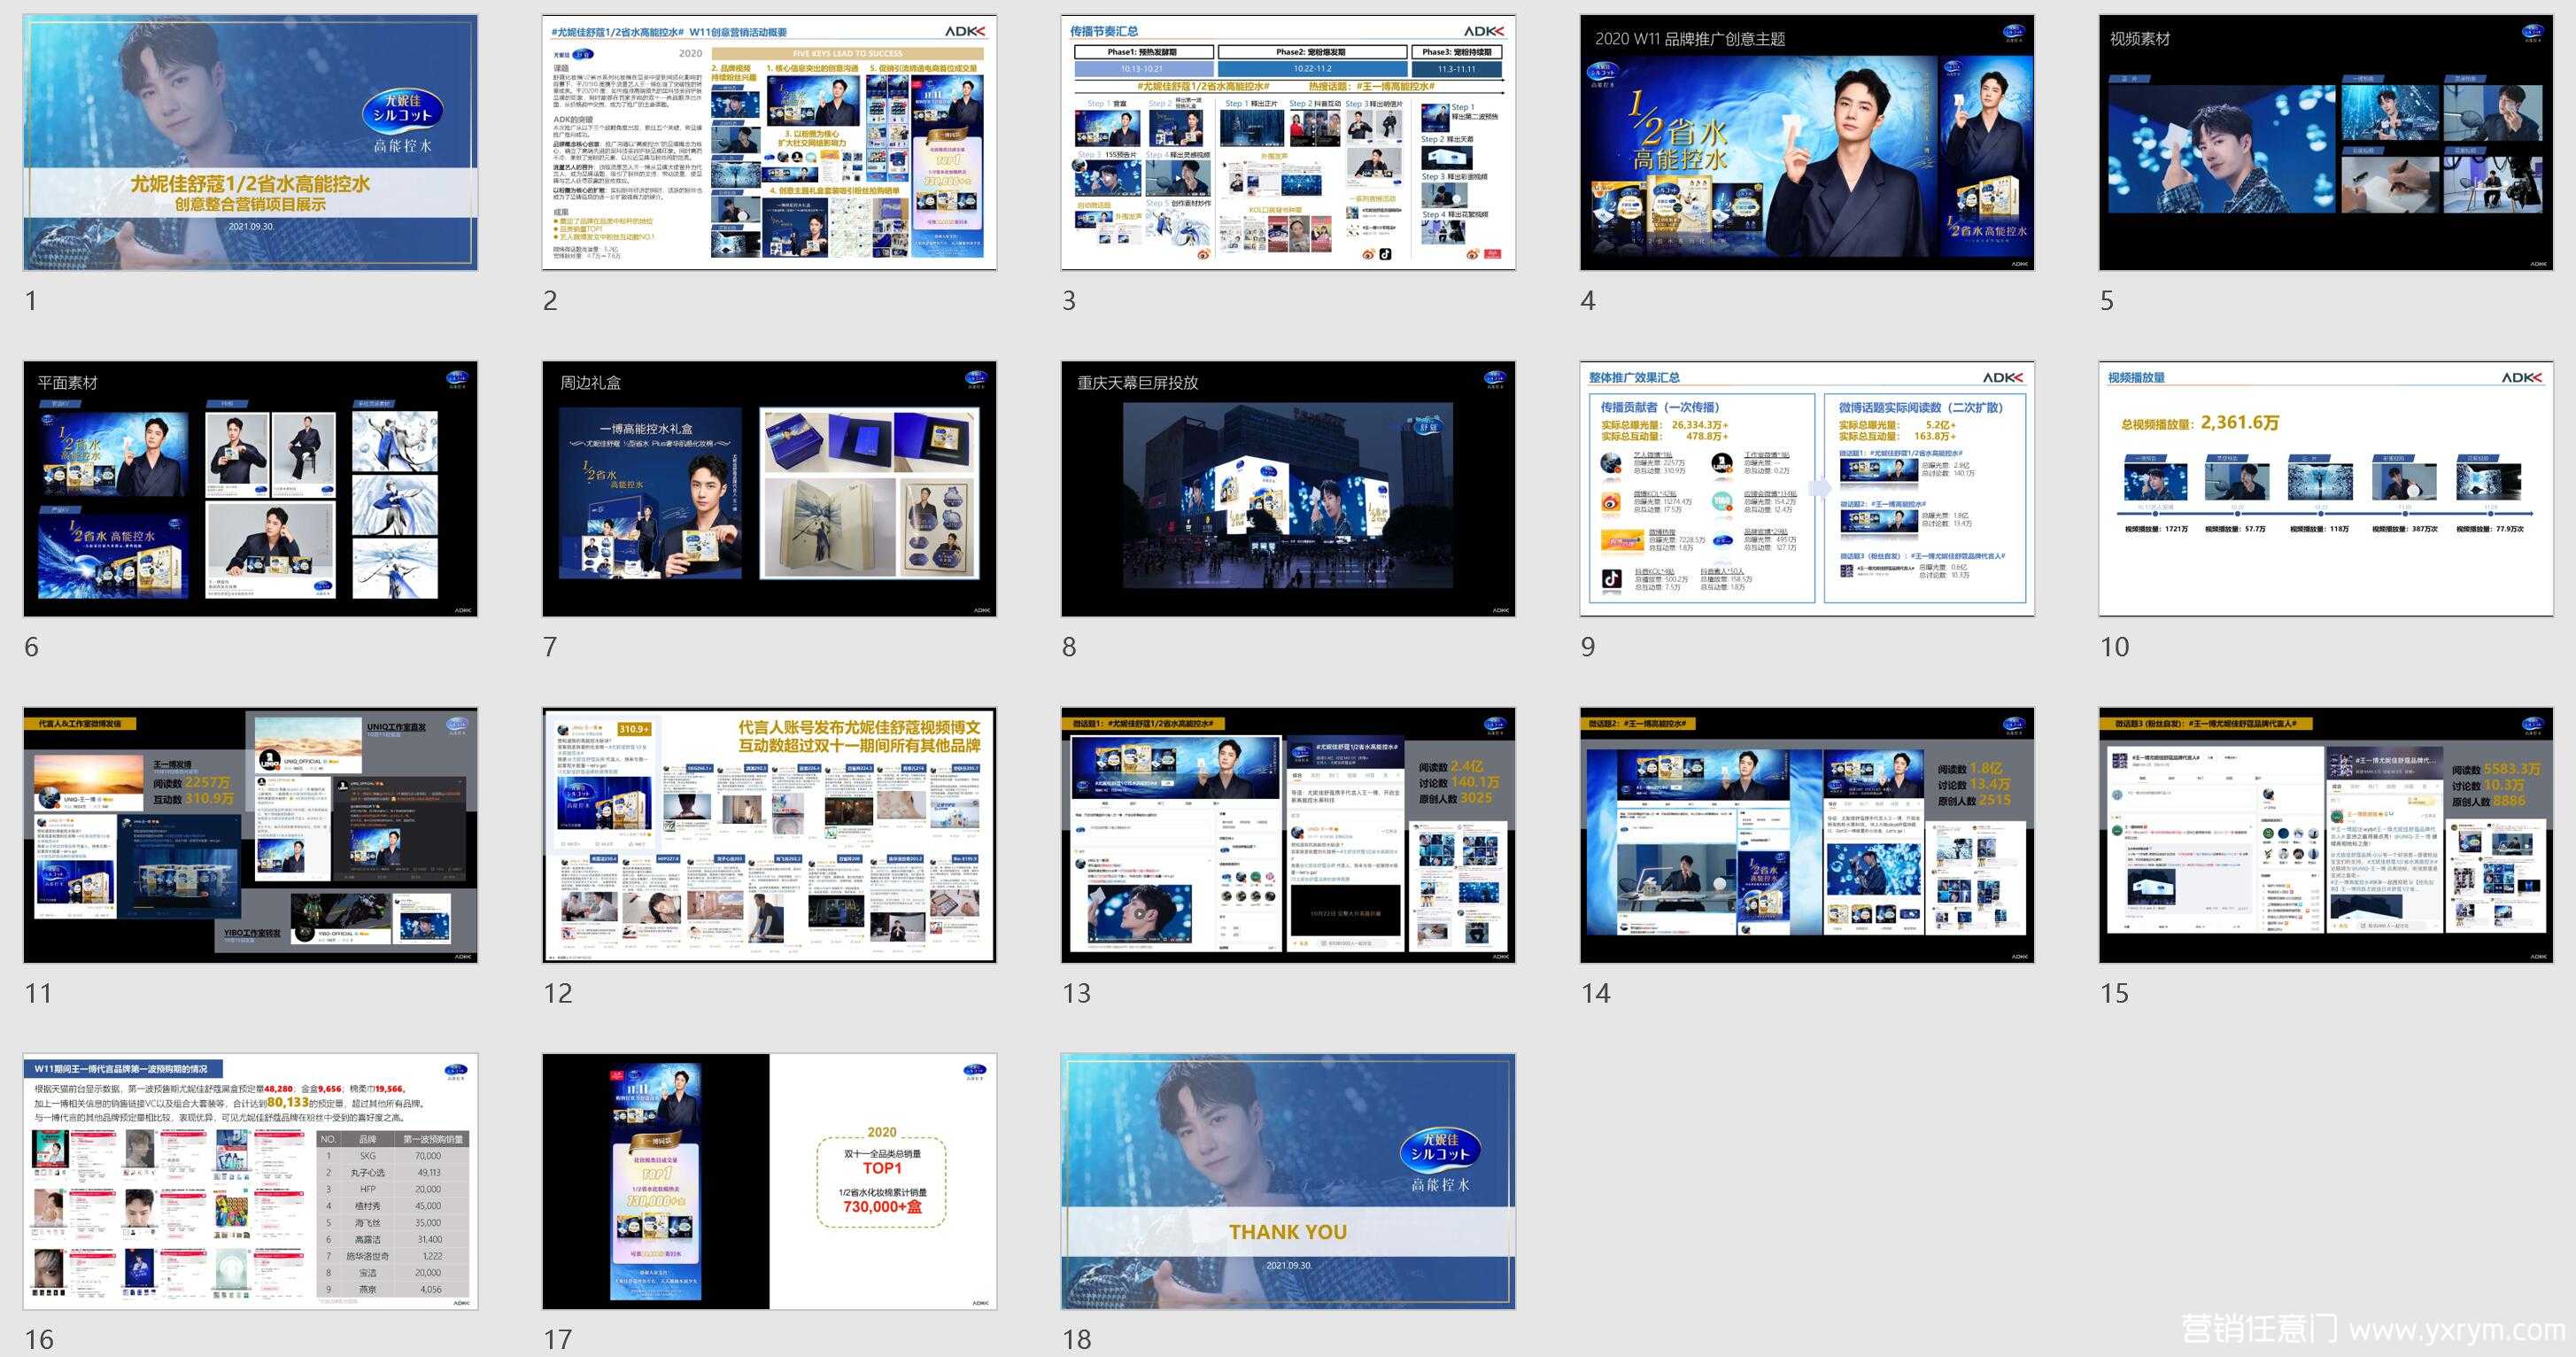Select slide 16 presale table thumbnail

tap(250, 1181)
